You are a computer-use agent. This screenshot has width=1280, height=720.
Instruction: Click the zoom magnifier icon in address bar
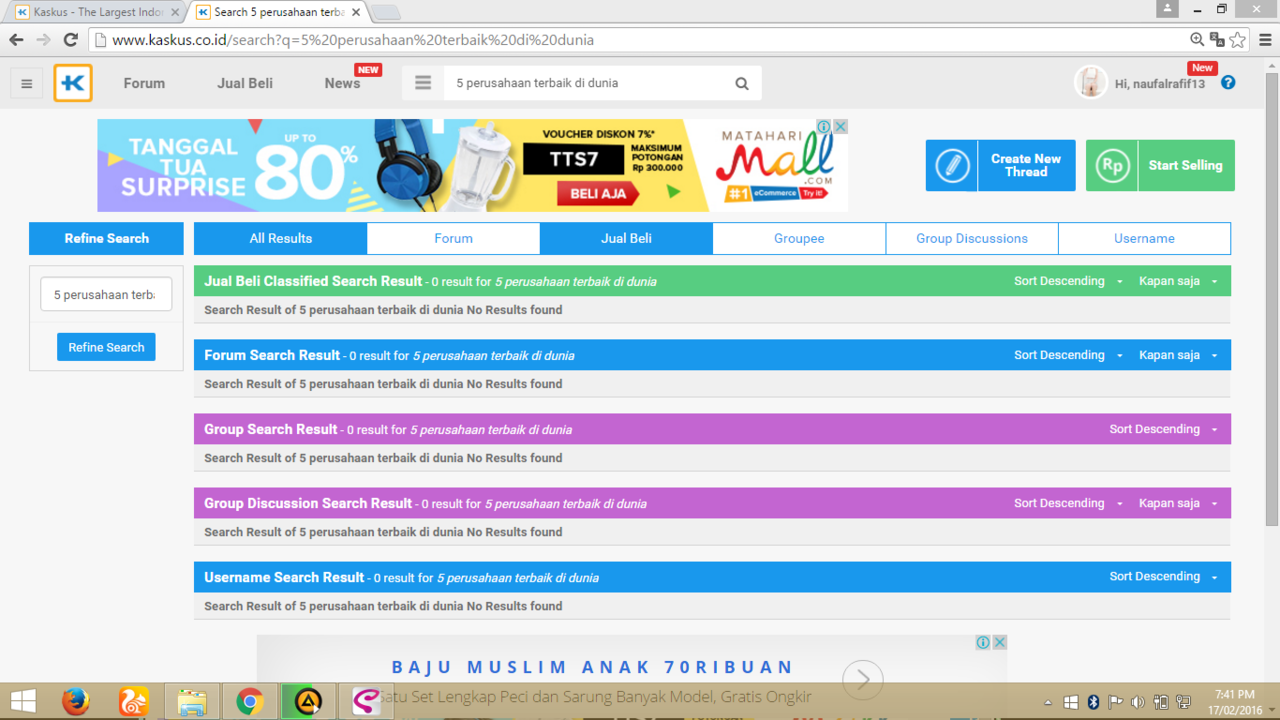1197,40
